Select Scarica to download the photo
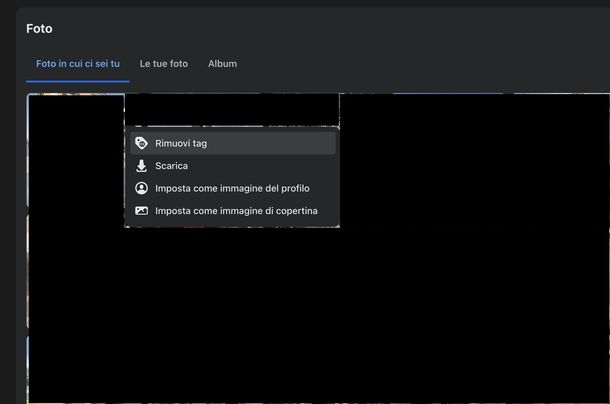Image resolution: width=610 pixels, height=404 pixels. coord(171,166)
